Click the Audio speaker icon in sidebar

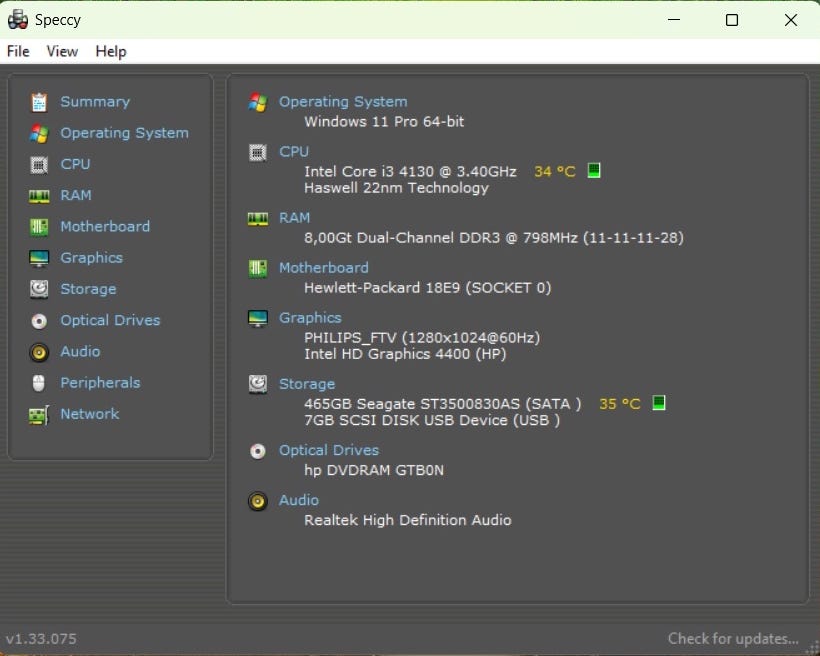[39, 352]
